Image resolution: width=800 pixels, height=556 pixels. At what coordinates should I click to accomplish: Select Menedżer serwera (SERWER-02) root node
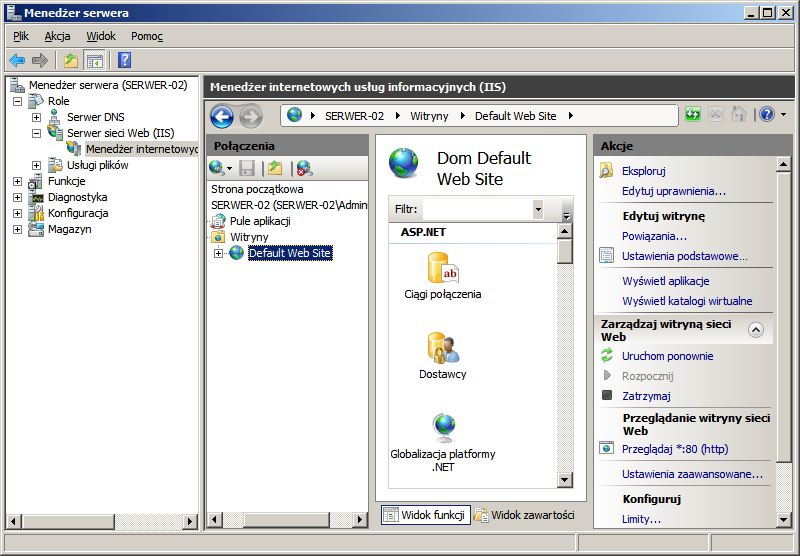click(108, 85)
